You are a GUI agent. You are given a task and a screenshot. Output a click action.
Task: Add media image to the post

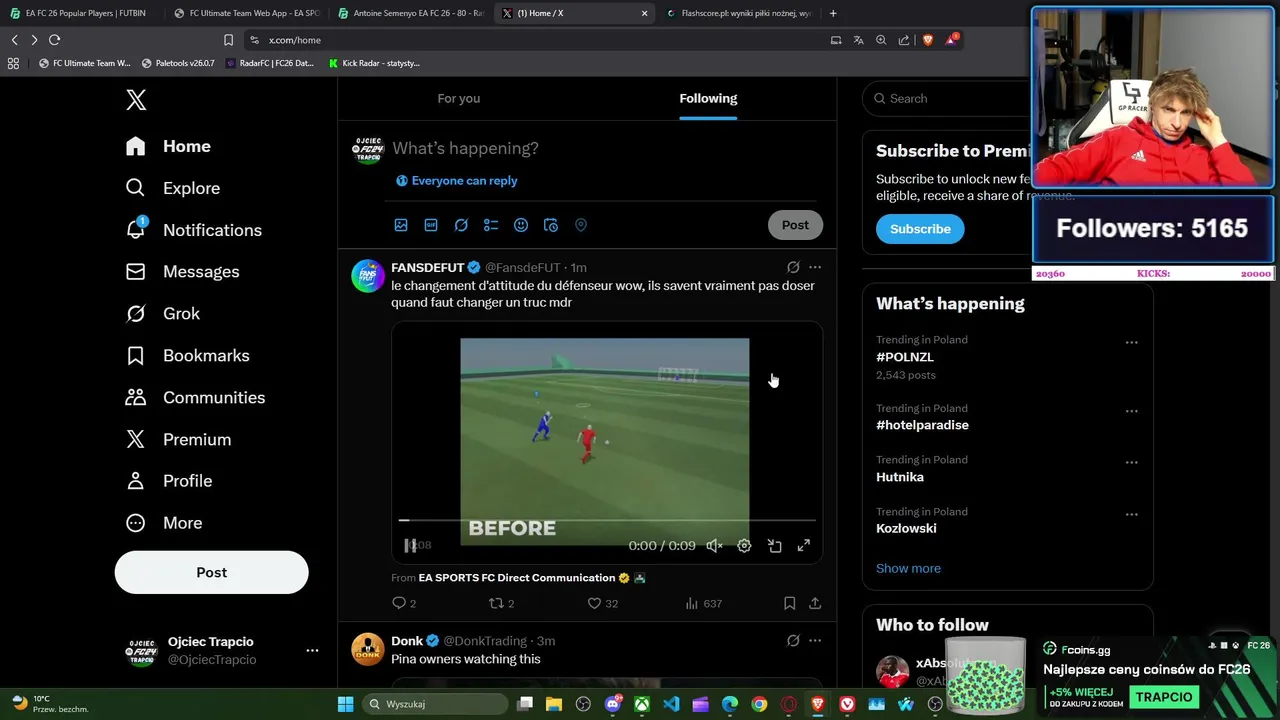point(401,225)
